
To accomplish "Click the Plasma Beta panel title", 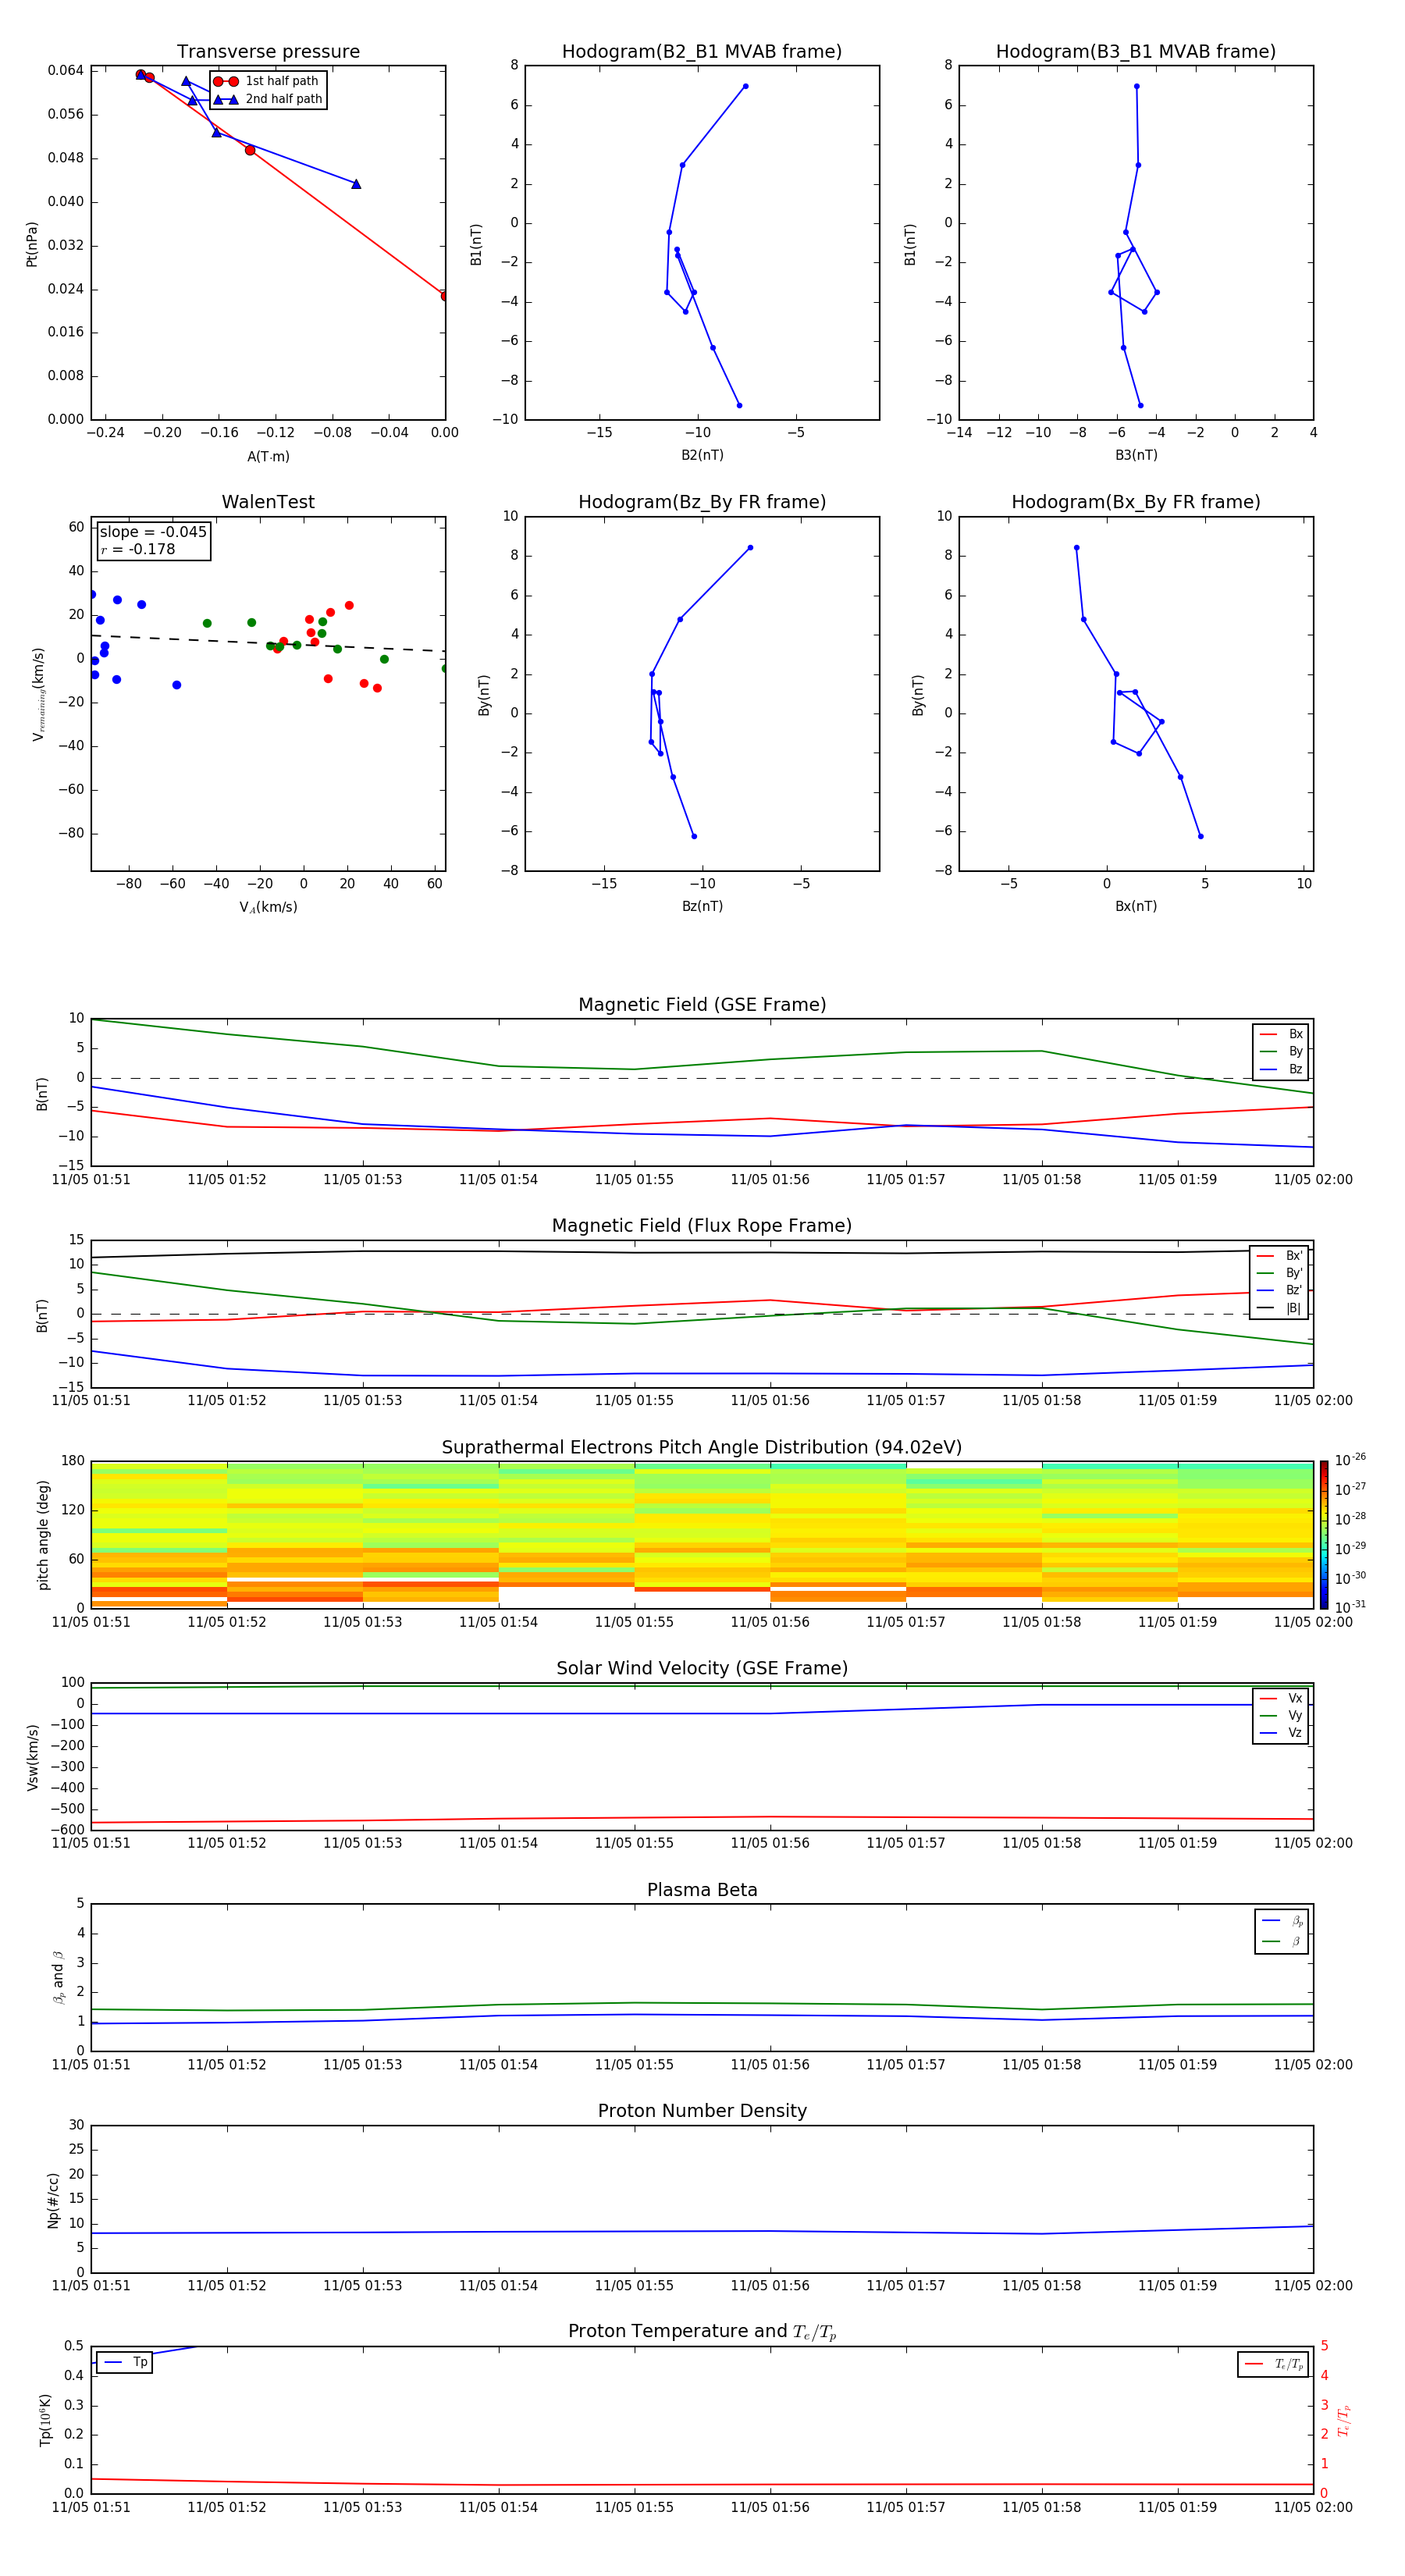I will [702, 1890].
